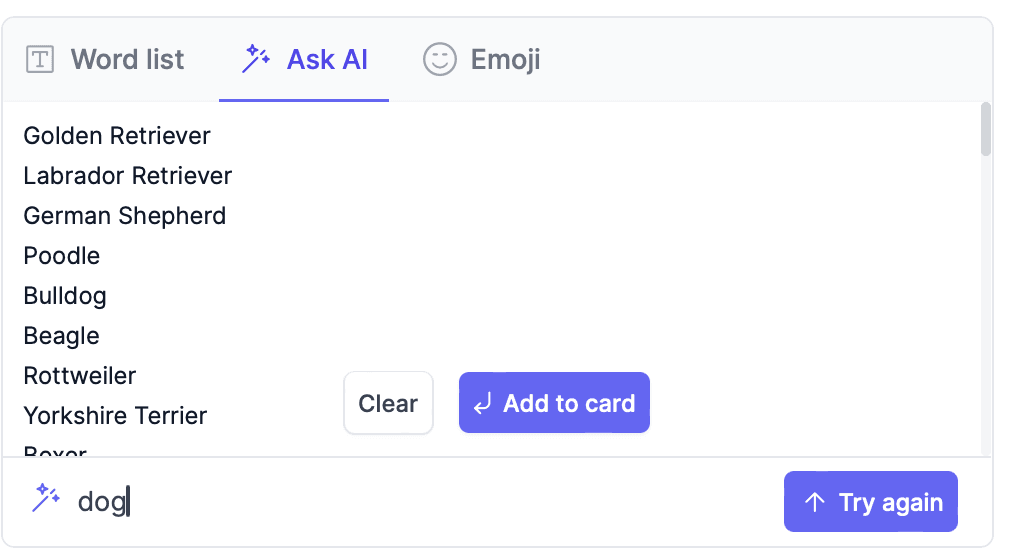The height and width of the screenshot is (554, 1022).
Task: Pick German Shepherd from the list
Action: coord(125,216)
